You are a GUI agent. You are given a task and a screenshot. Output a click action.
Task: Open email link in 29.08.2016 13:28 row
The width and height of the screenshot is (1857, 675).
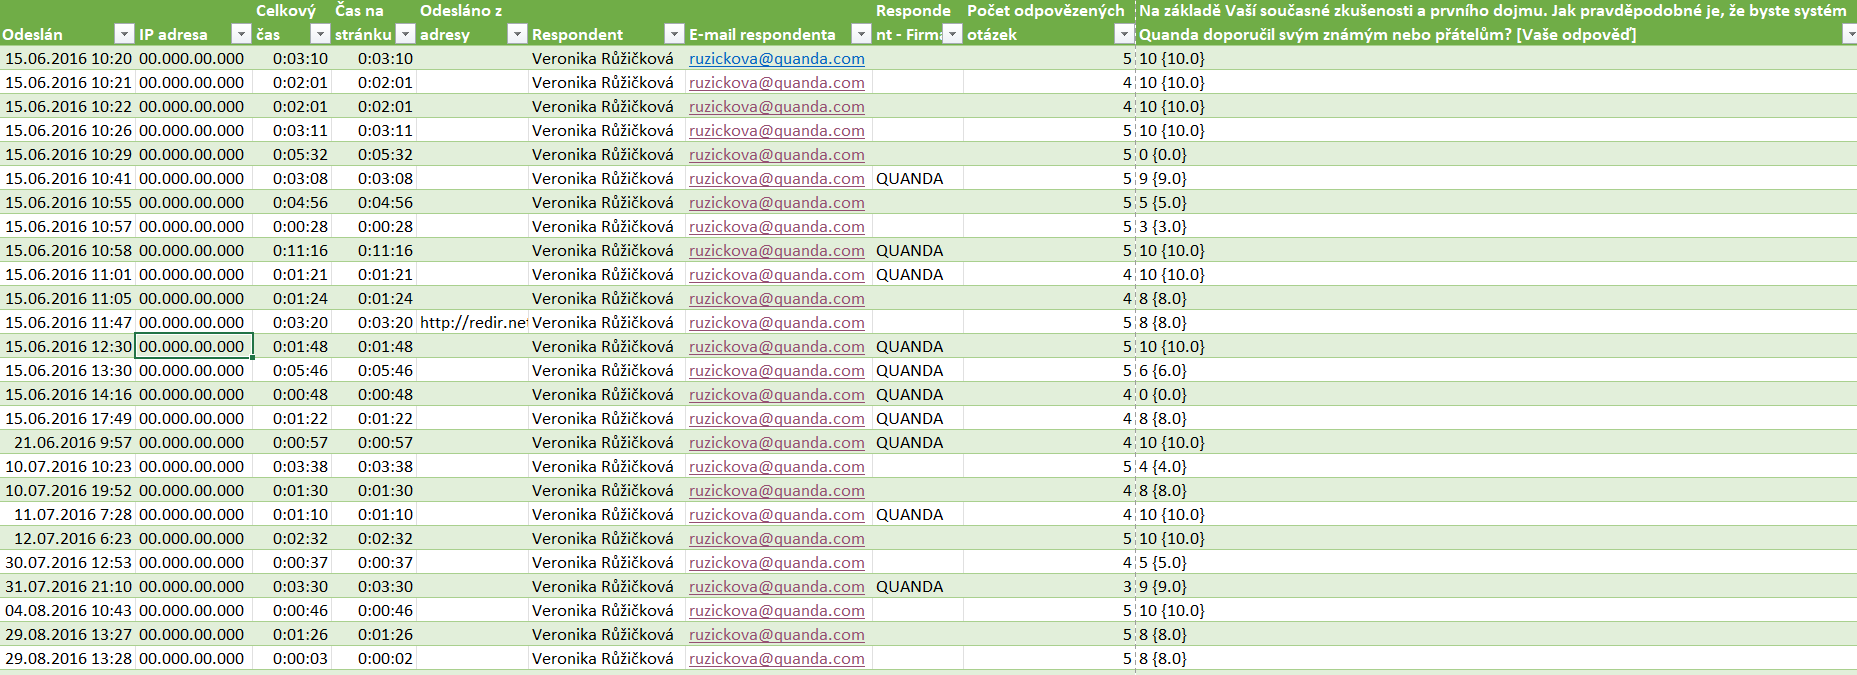tap(777, 658)
